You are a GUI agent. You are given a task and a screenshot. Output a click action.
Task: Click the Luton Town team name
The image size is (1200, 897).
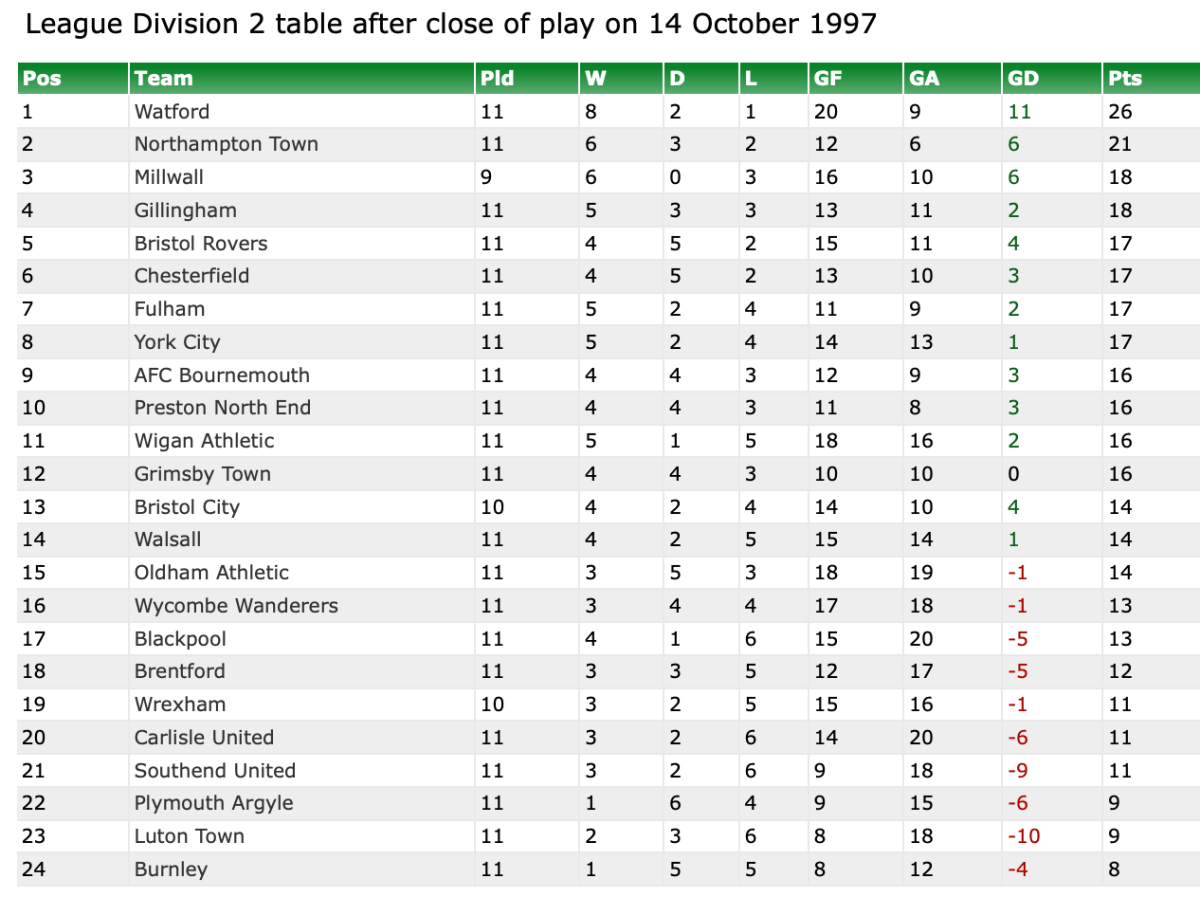coord(189,836)
